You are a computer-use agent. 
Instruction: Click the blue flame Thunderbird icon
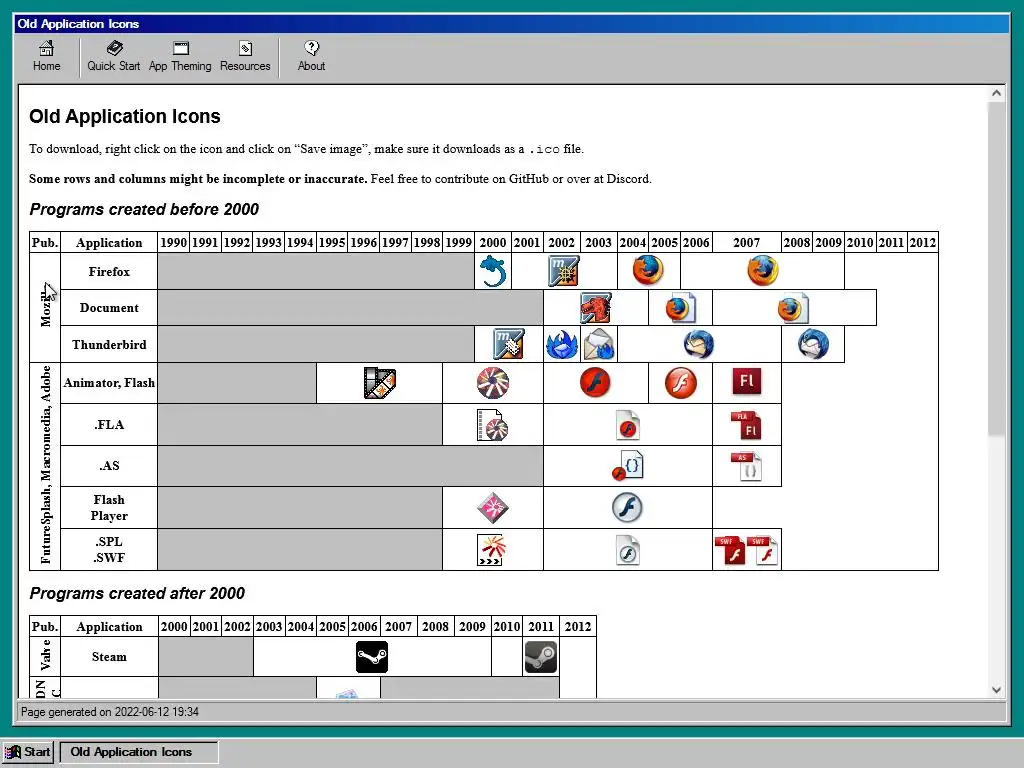pos(562,345)
